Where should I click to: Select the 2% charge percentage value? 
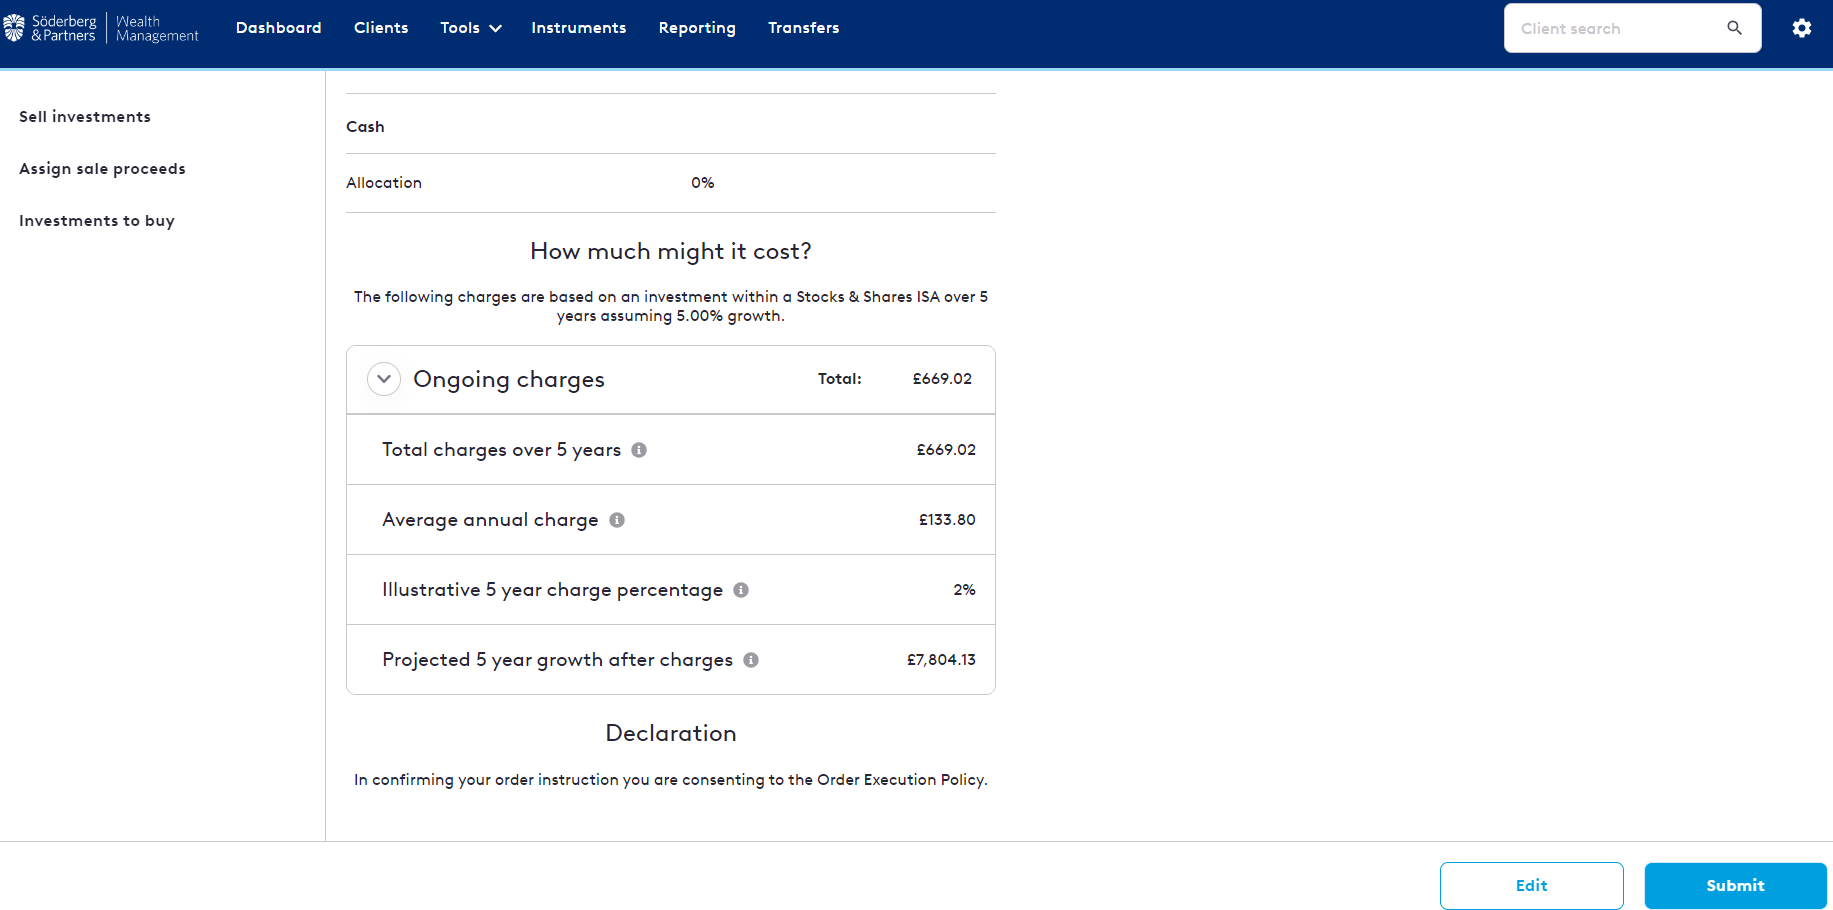(964, 590)
